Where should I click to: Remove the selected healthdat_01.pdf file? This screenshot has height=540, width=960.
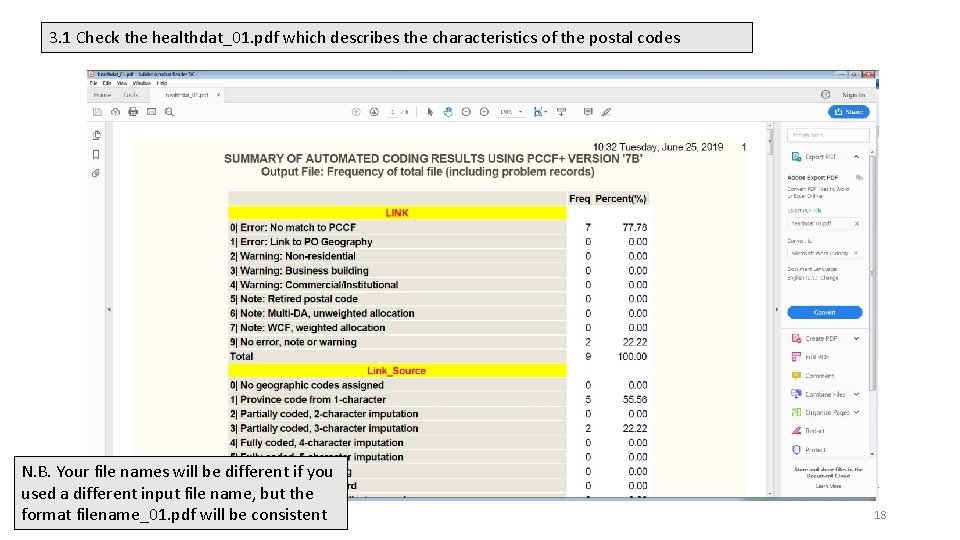coord(857,223)
